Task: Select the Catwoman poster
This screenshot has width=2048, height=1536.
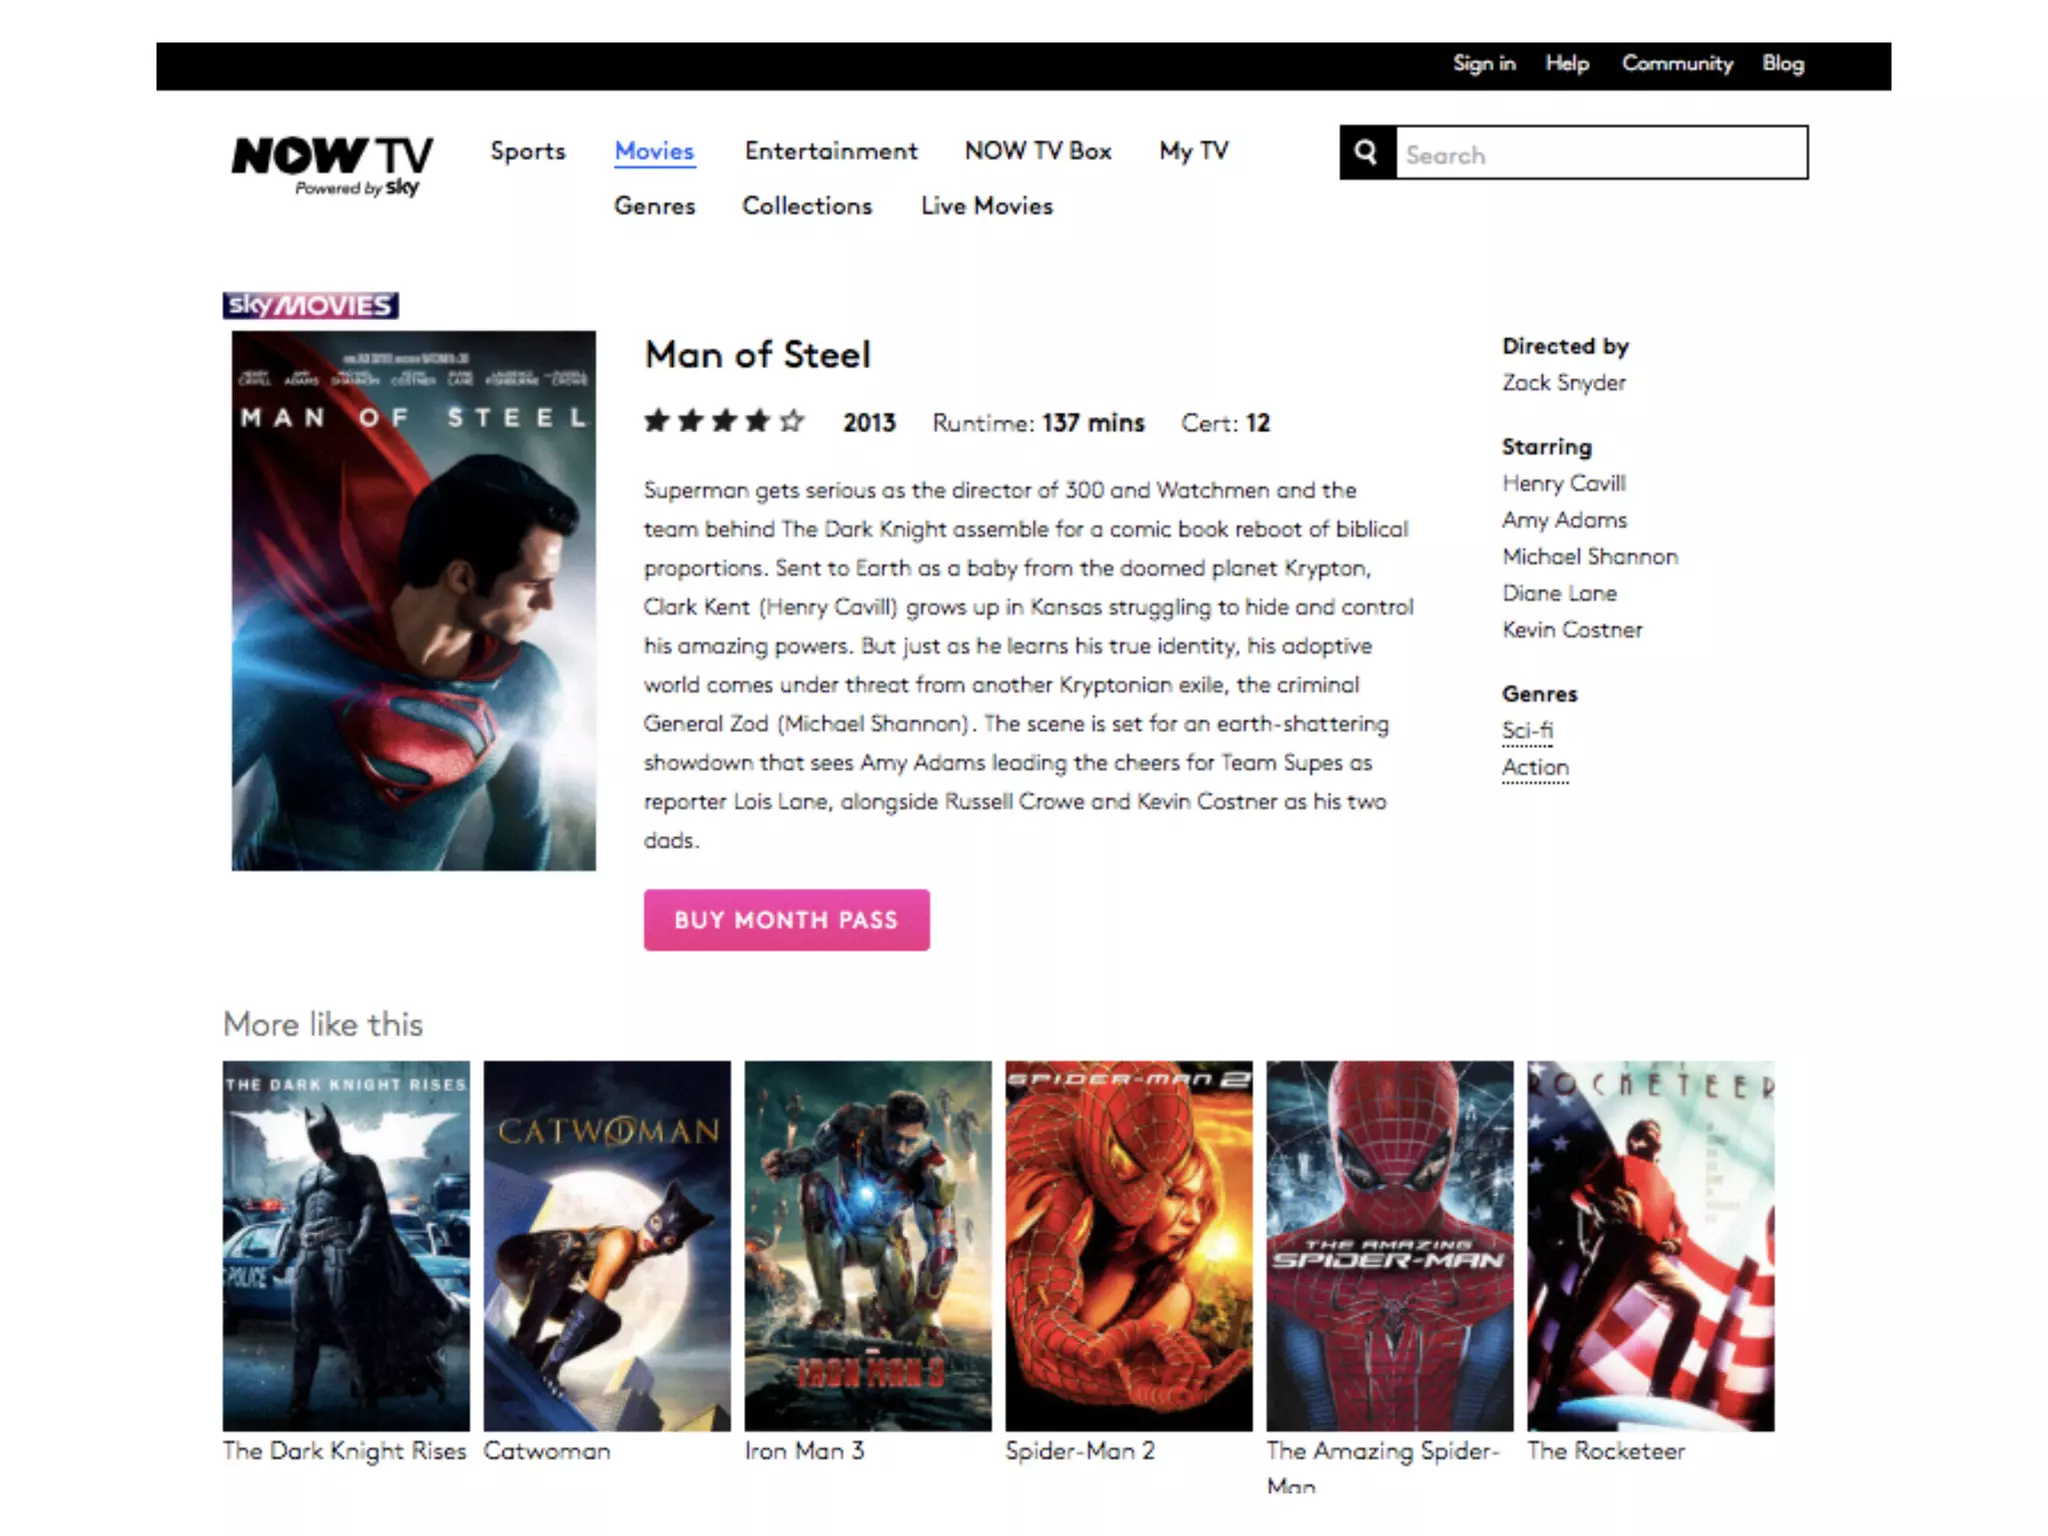Action: click(607, 1245)
